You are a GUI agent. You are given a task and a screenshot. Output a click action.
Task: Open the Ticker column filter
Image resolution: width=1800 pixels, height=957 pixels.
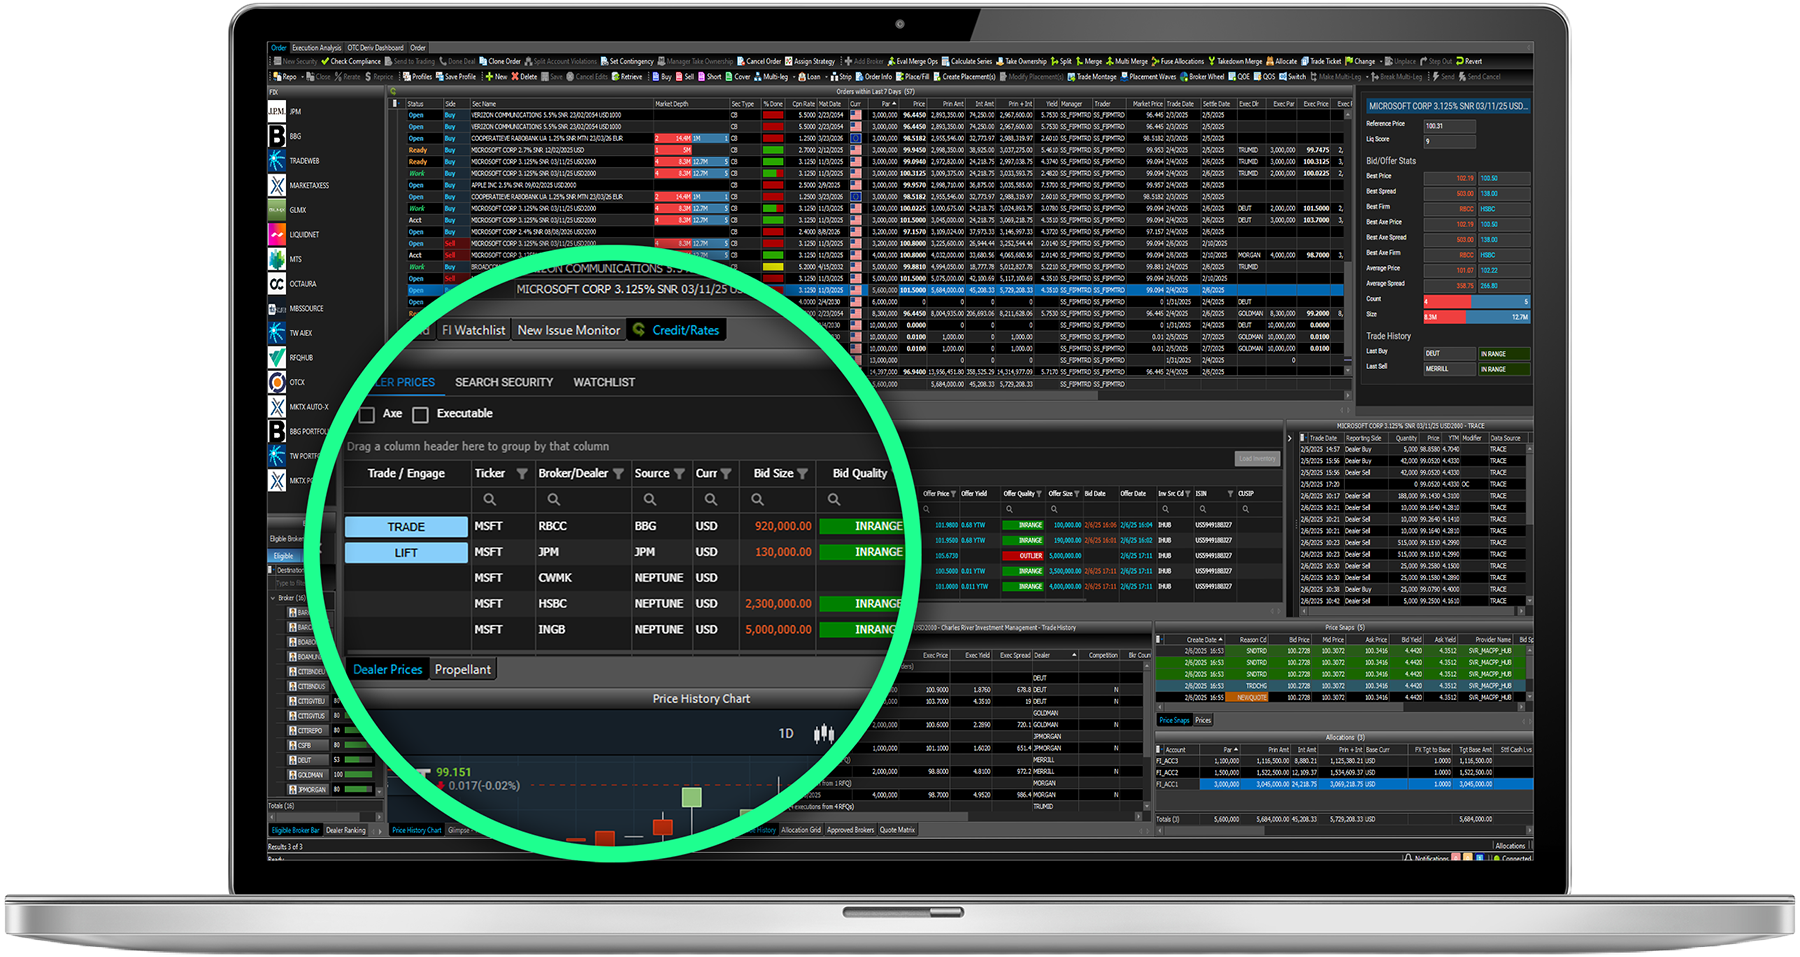click(521, 474)
